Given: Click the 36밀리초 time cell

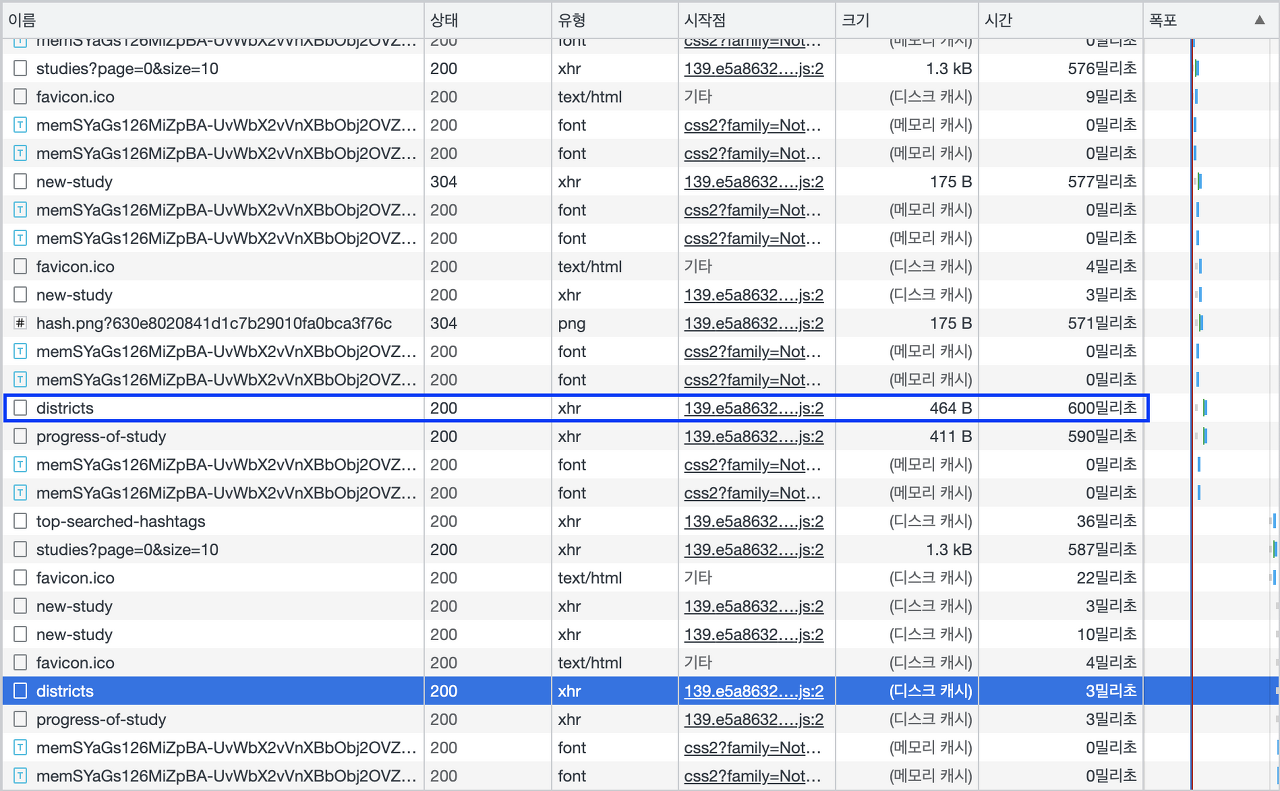Looking at the screenshot, I should pos(1061,522).
